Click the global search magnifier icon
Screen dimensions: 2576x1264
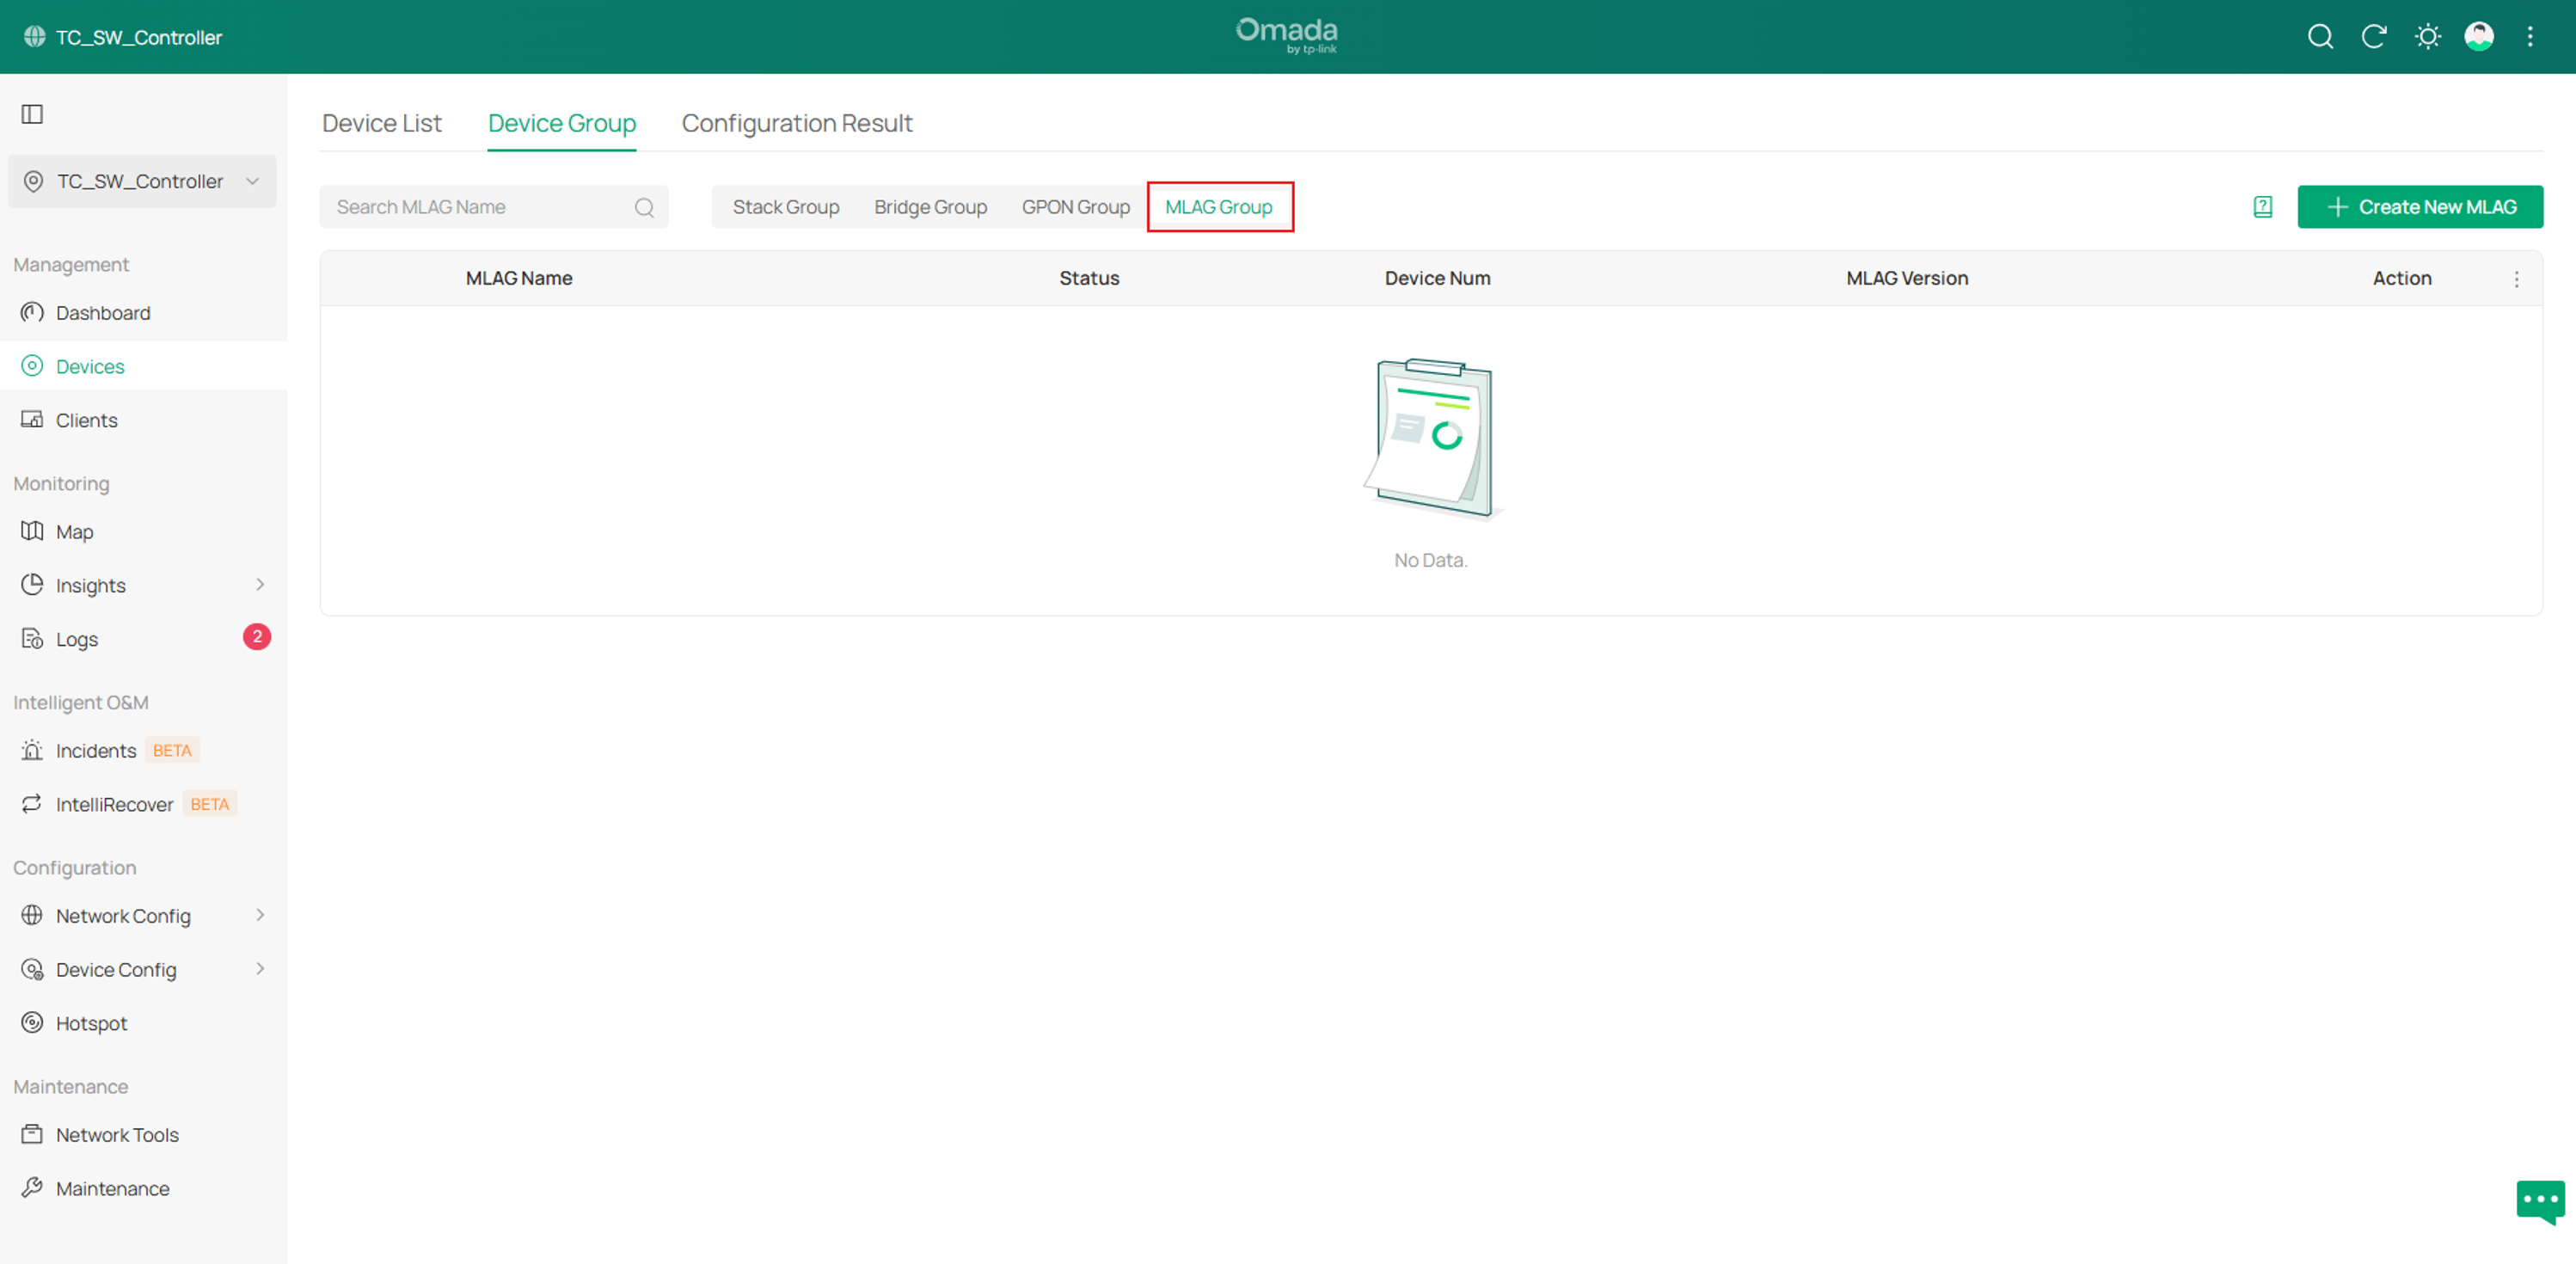point(2320,37)
